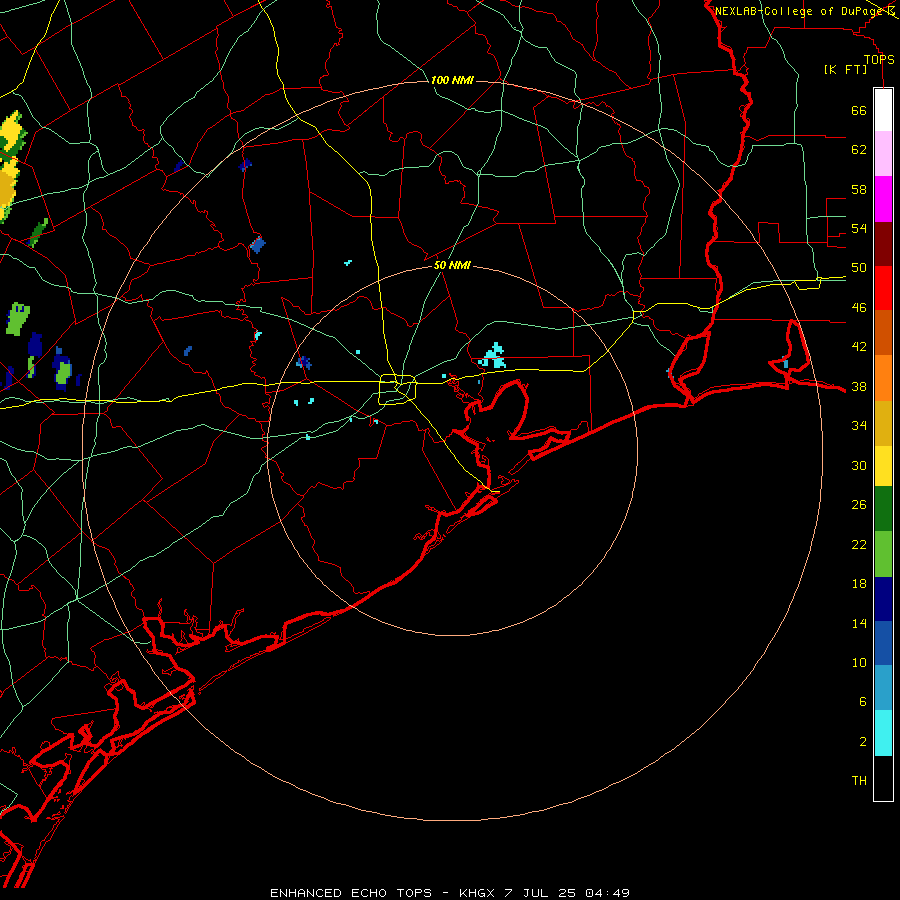The width and height of the screenshot is (900, 900).
Task: Click the "10" legend value
Action: click(x=859, y=663)
